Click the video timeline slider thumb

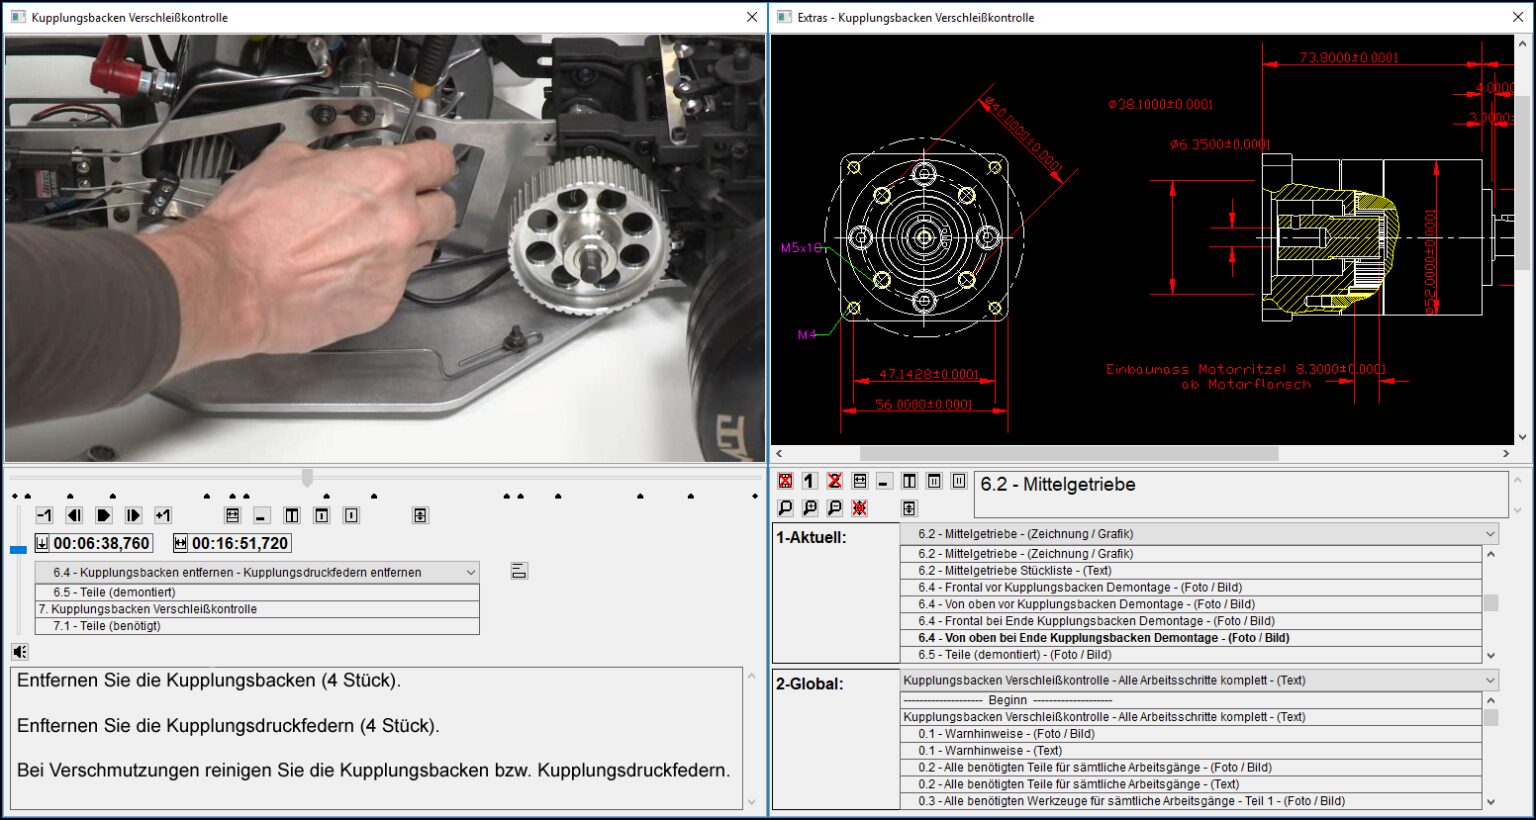307,478
